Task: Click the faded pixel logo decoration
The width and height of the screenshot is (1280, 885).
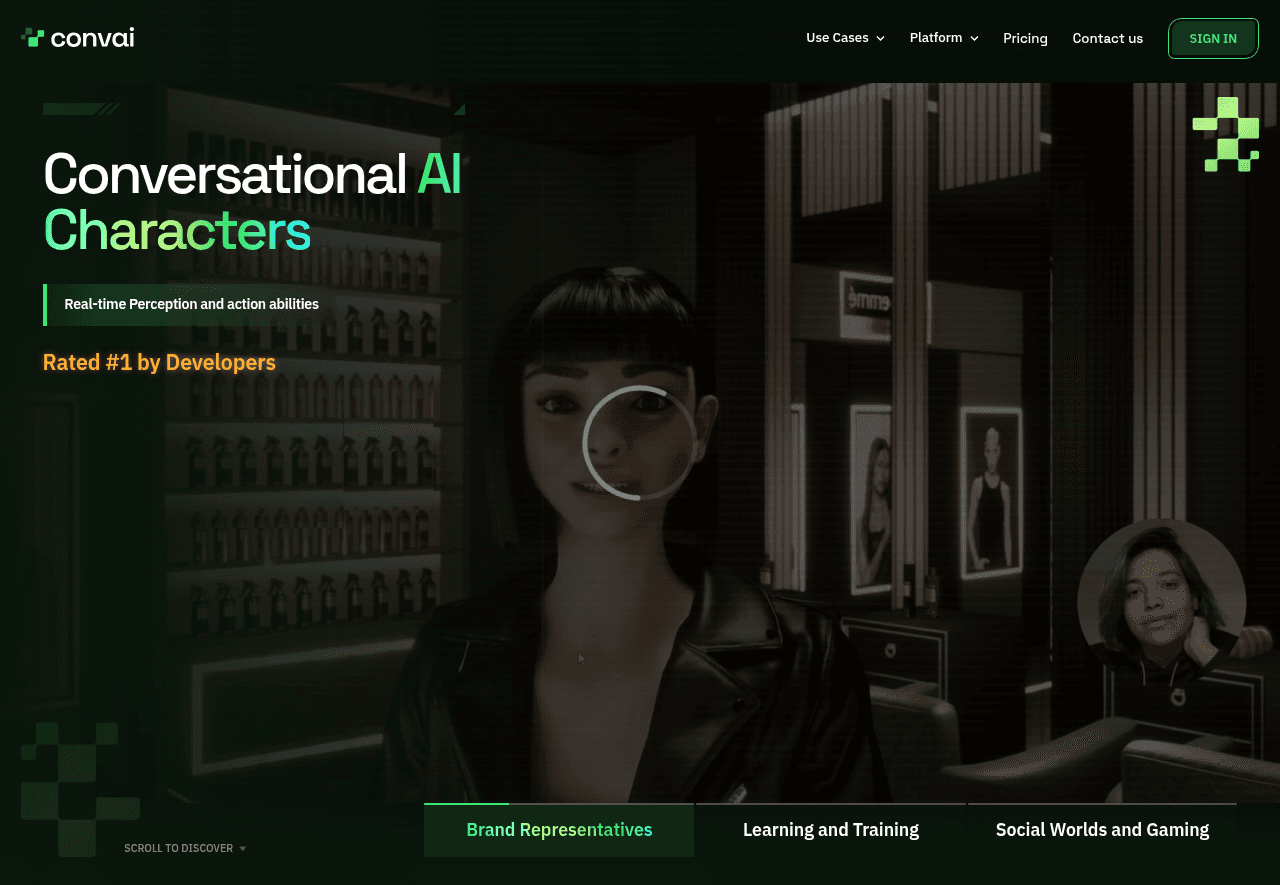Action: (x=78, y=788)
